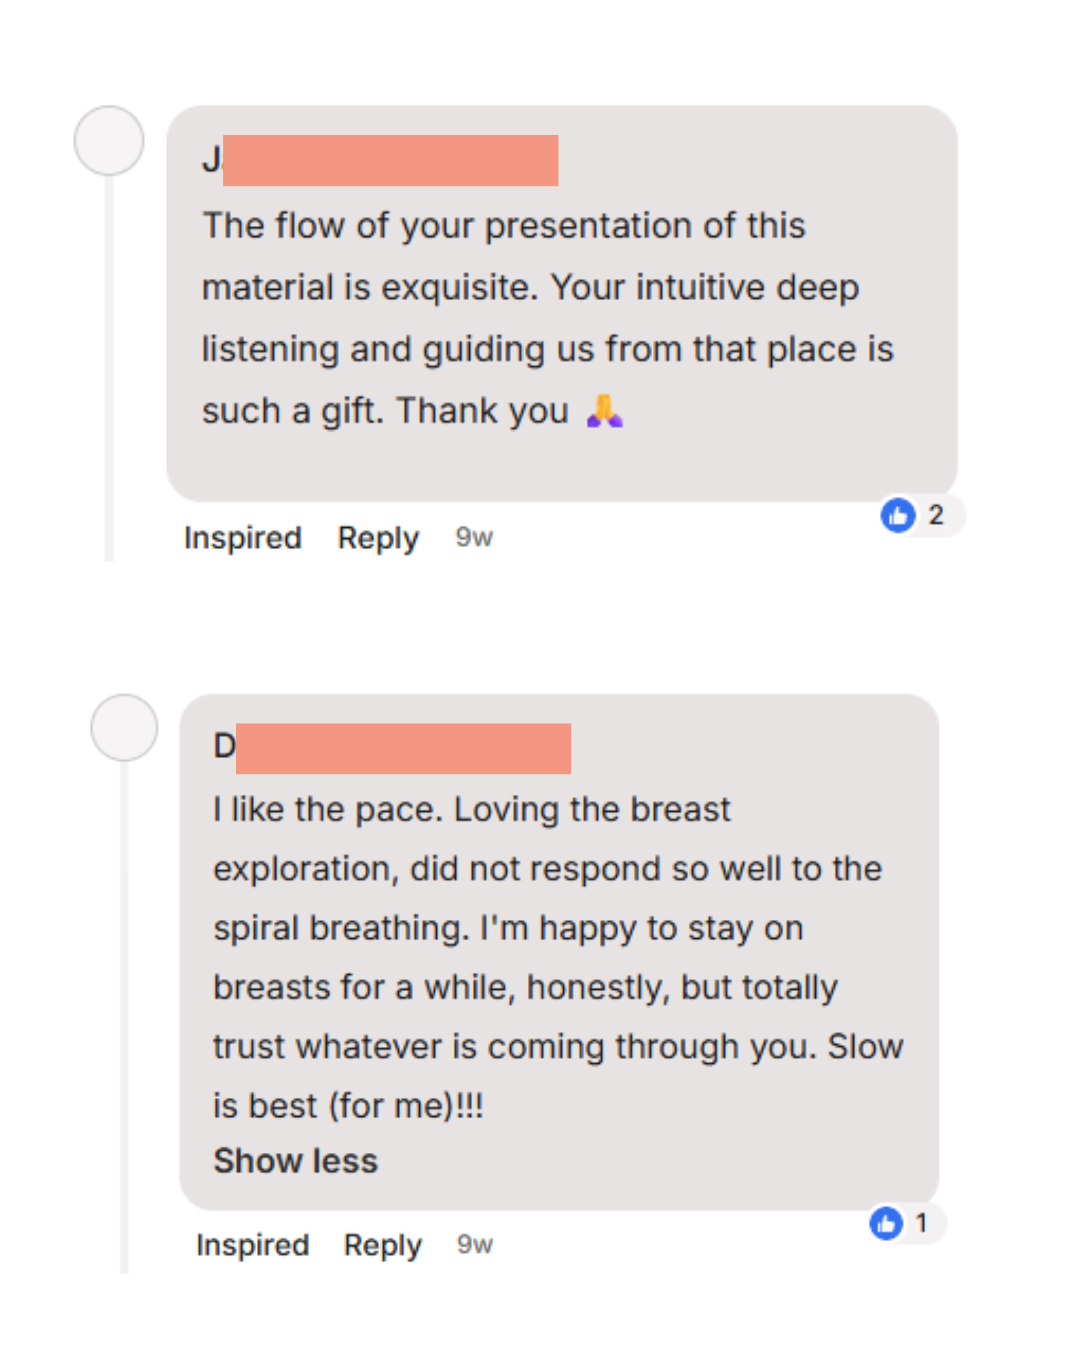Click the blue like icon beside count 2
This screenshot has height=1350, width=1080.
point(897,515)
